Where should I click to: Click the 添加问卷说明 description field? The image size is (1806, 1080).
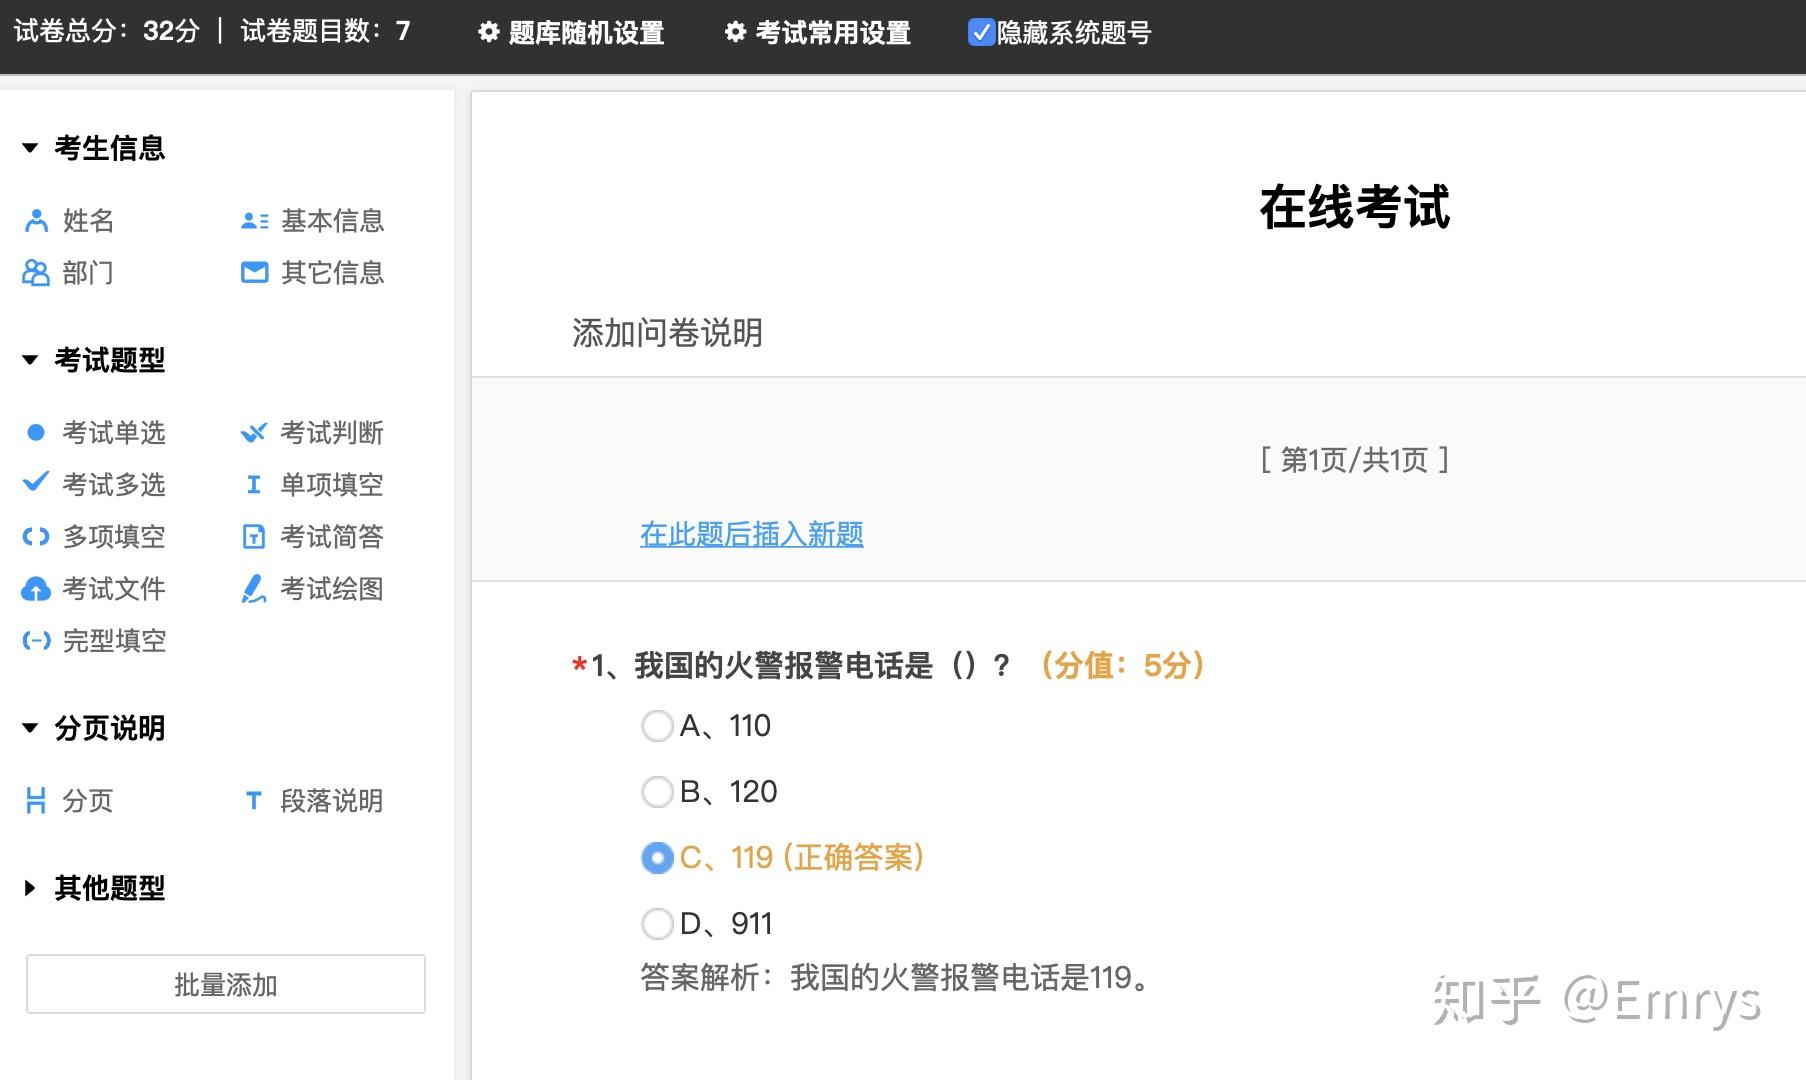click(667, 333)
